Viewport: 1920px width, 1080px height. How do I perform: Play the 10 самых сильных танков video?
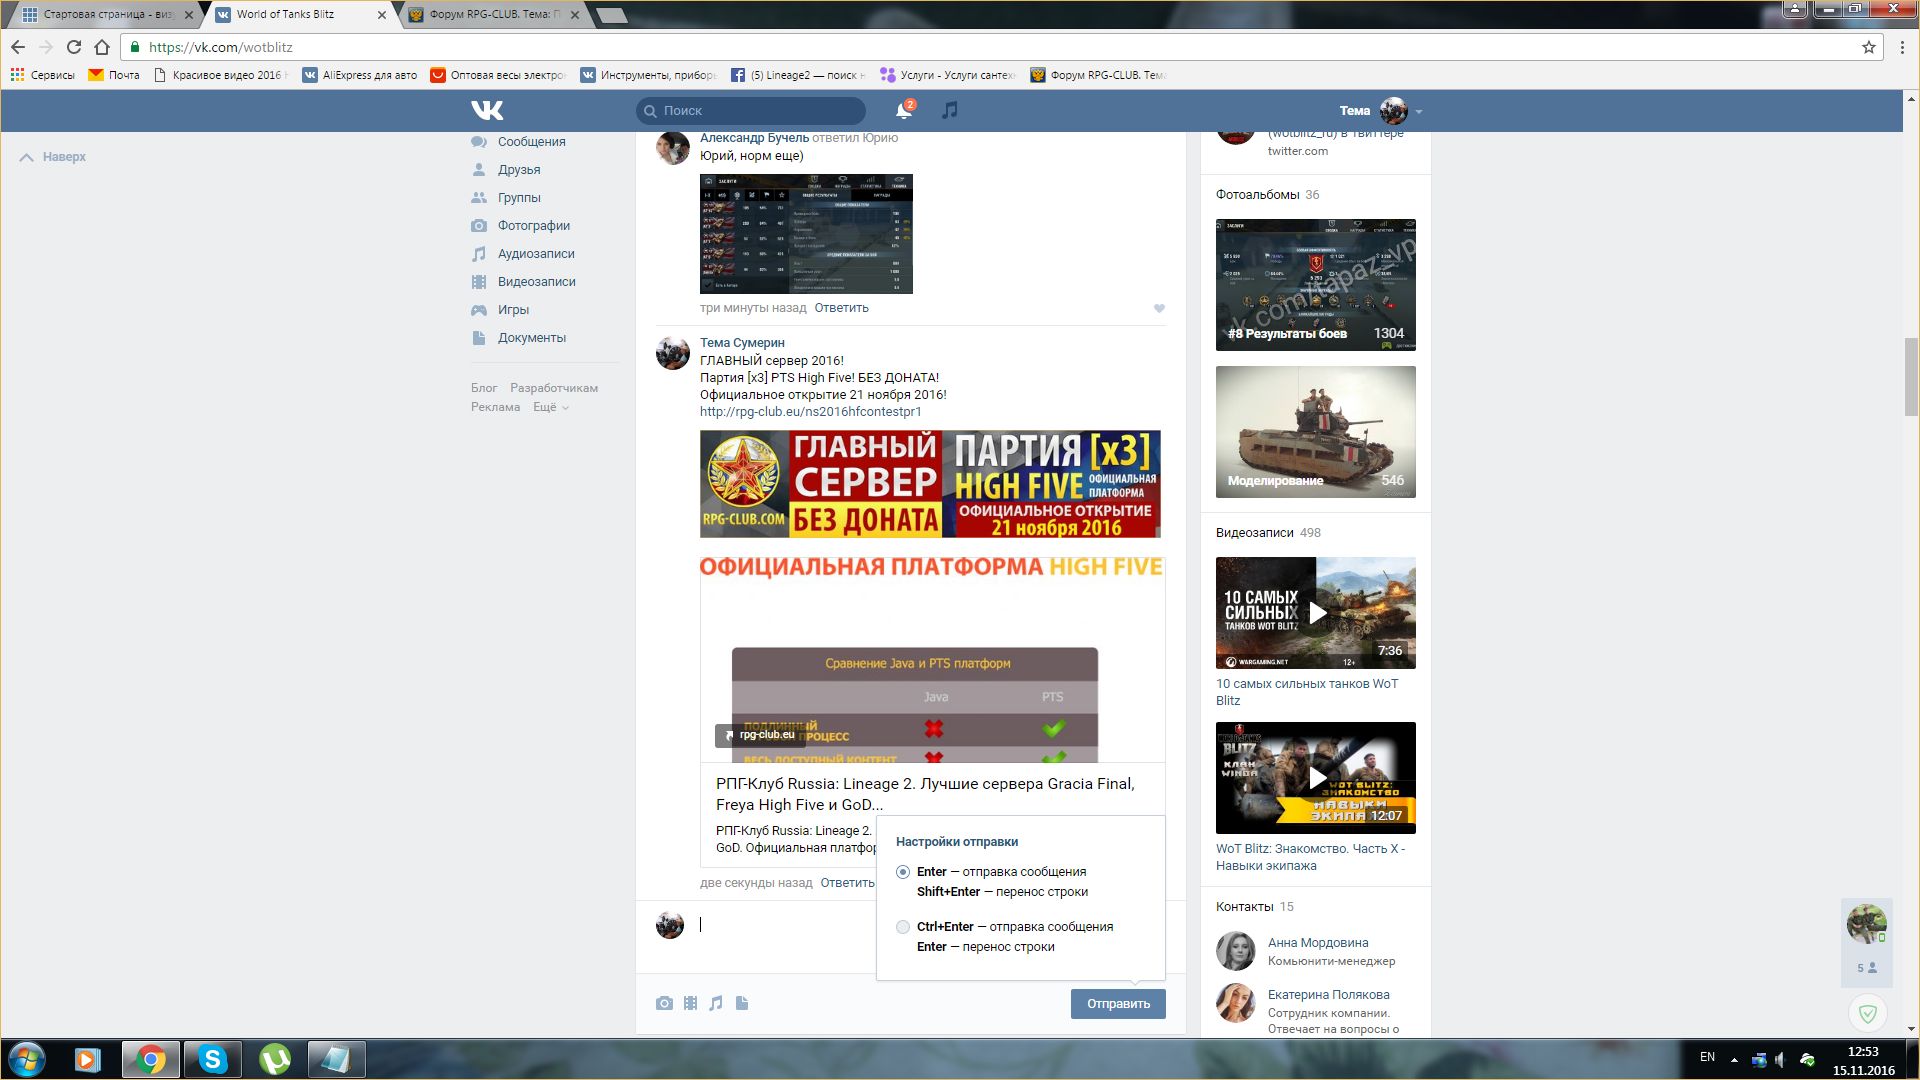coord(1316,613)
